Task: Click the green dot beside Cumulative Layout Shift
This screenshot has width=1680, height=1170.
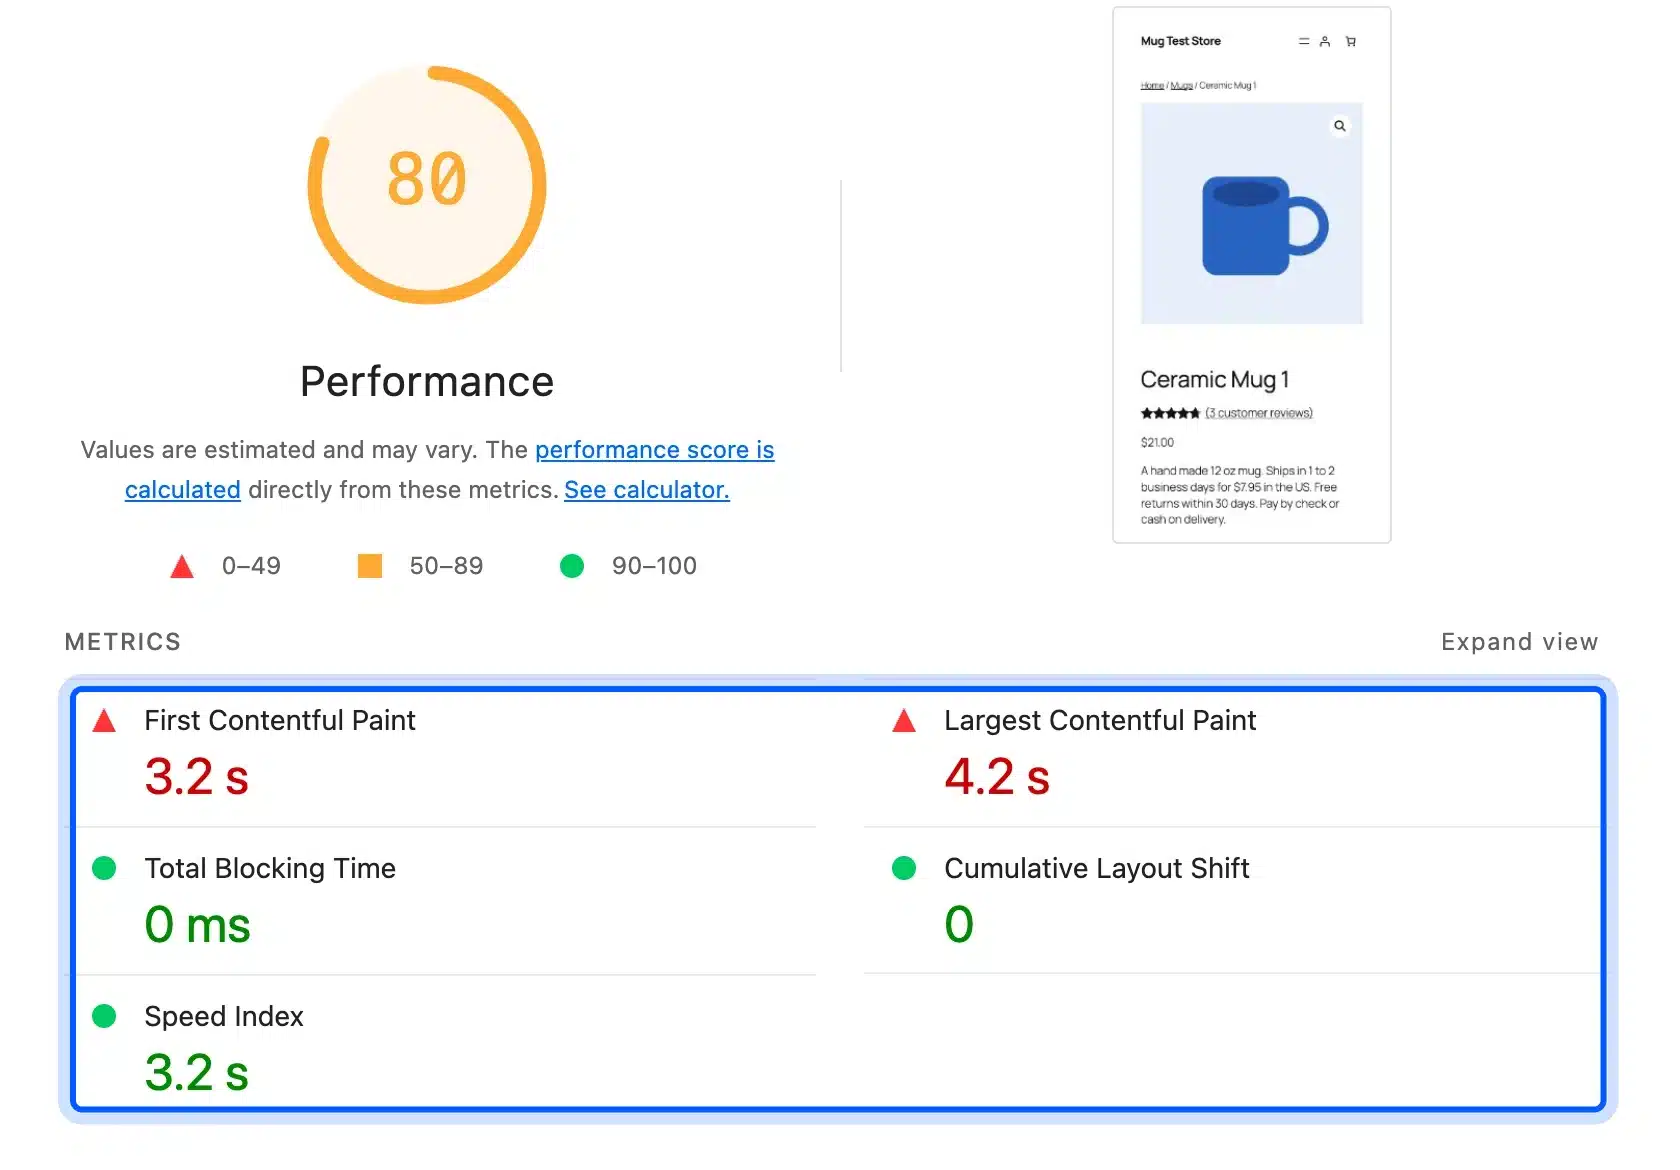Action: click(x=904, y=868)
